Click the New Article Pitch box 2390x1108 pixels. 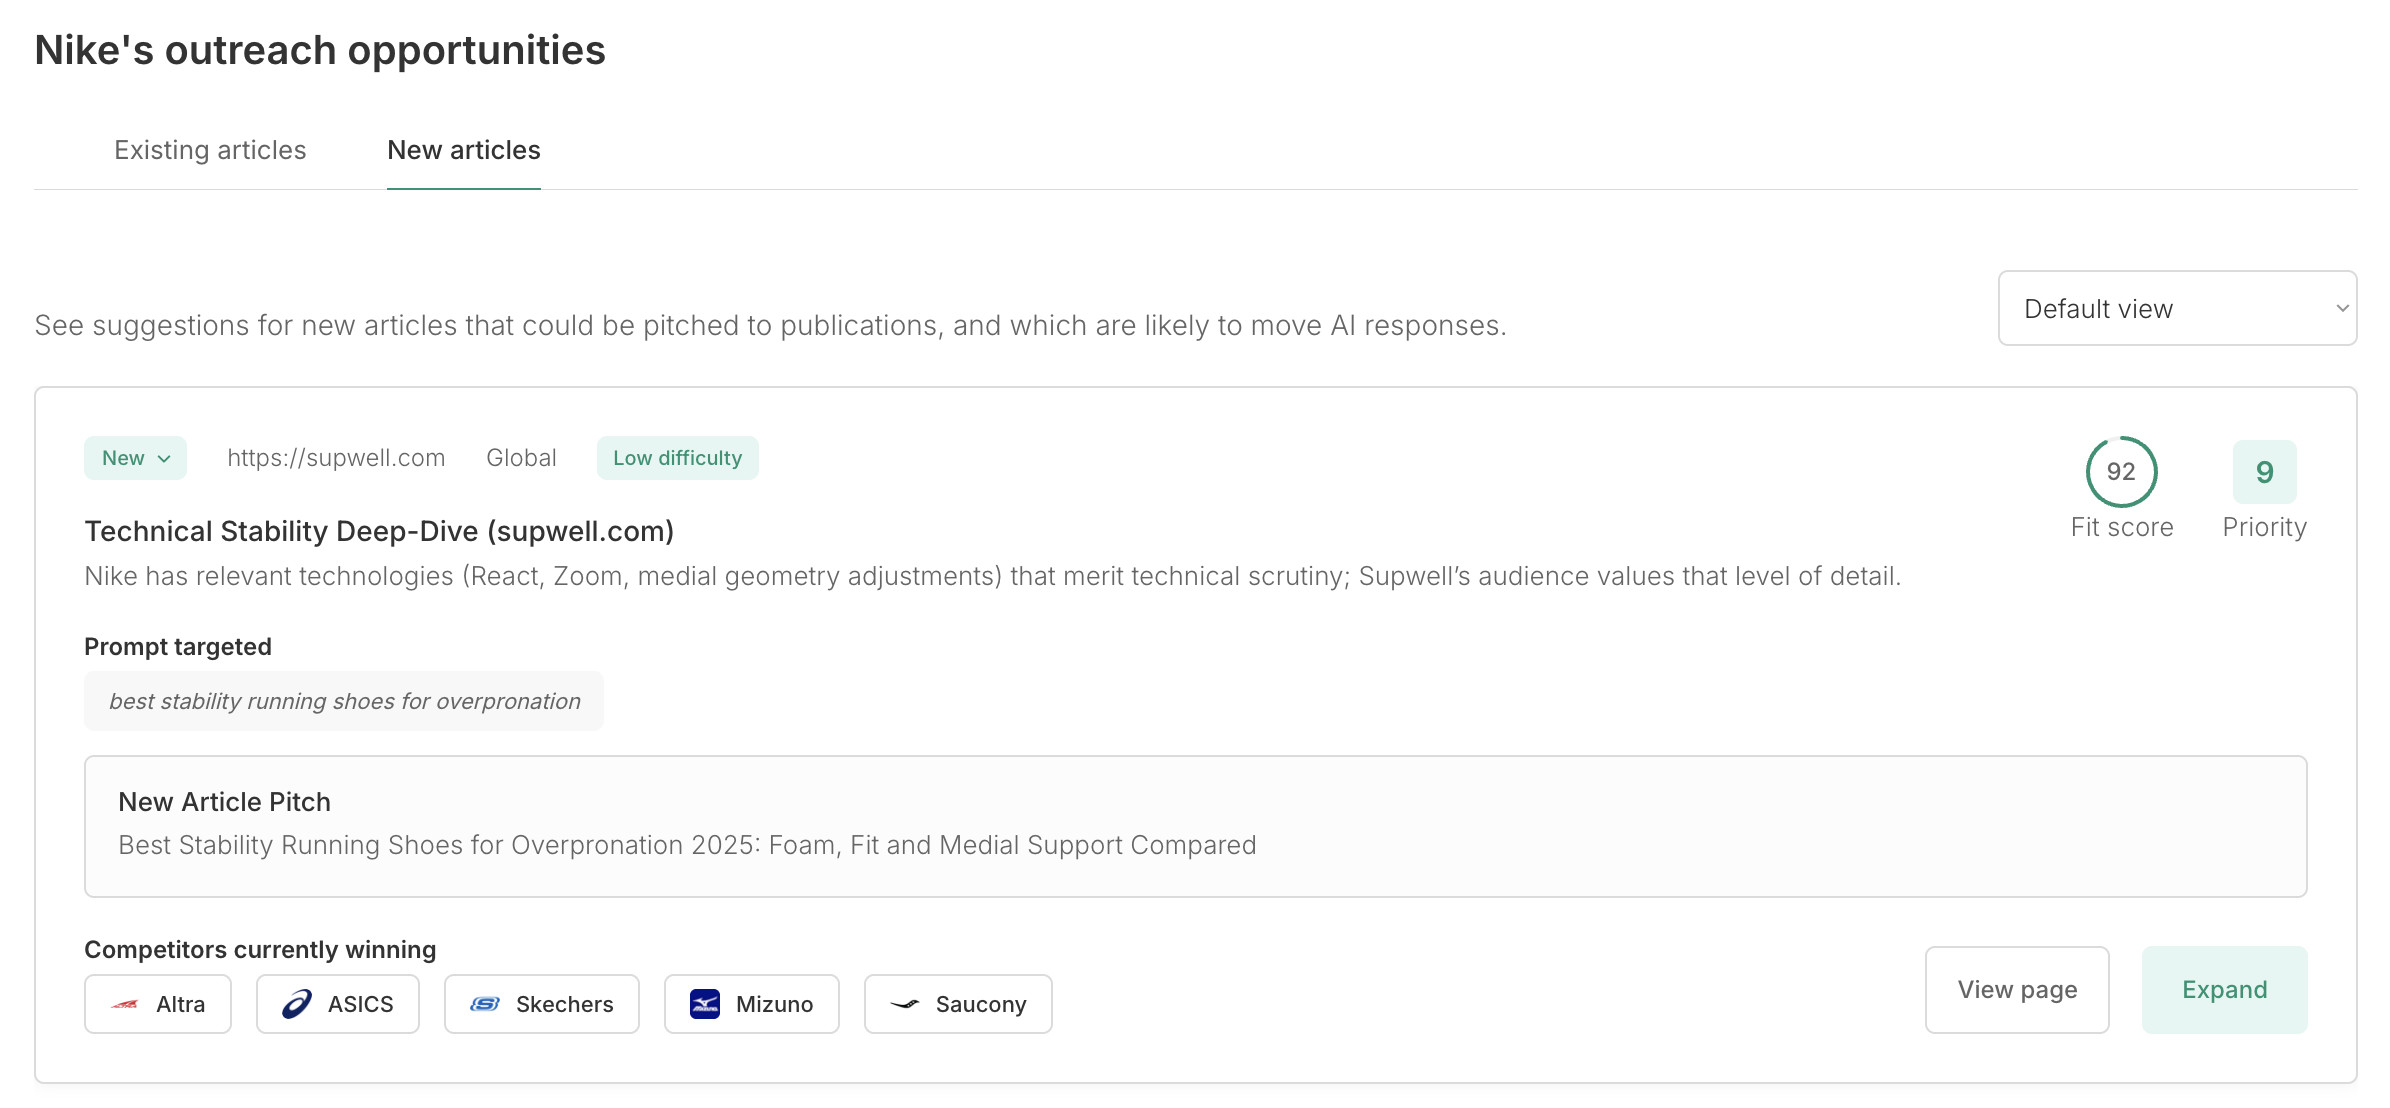pyautogui.click(x=1195, y=826)
